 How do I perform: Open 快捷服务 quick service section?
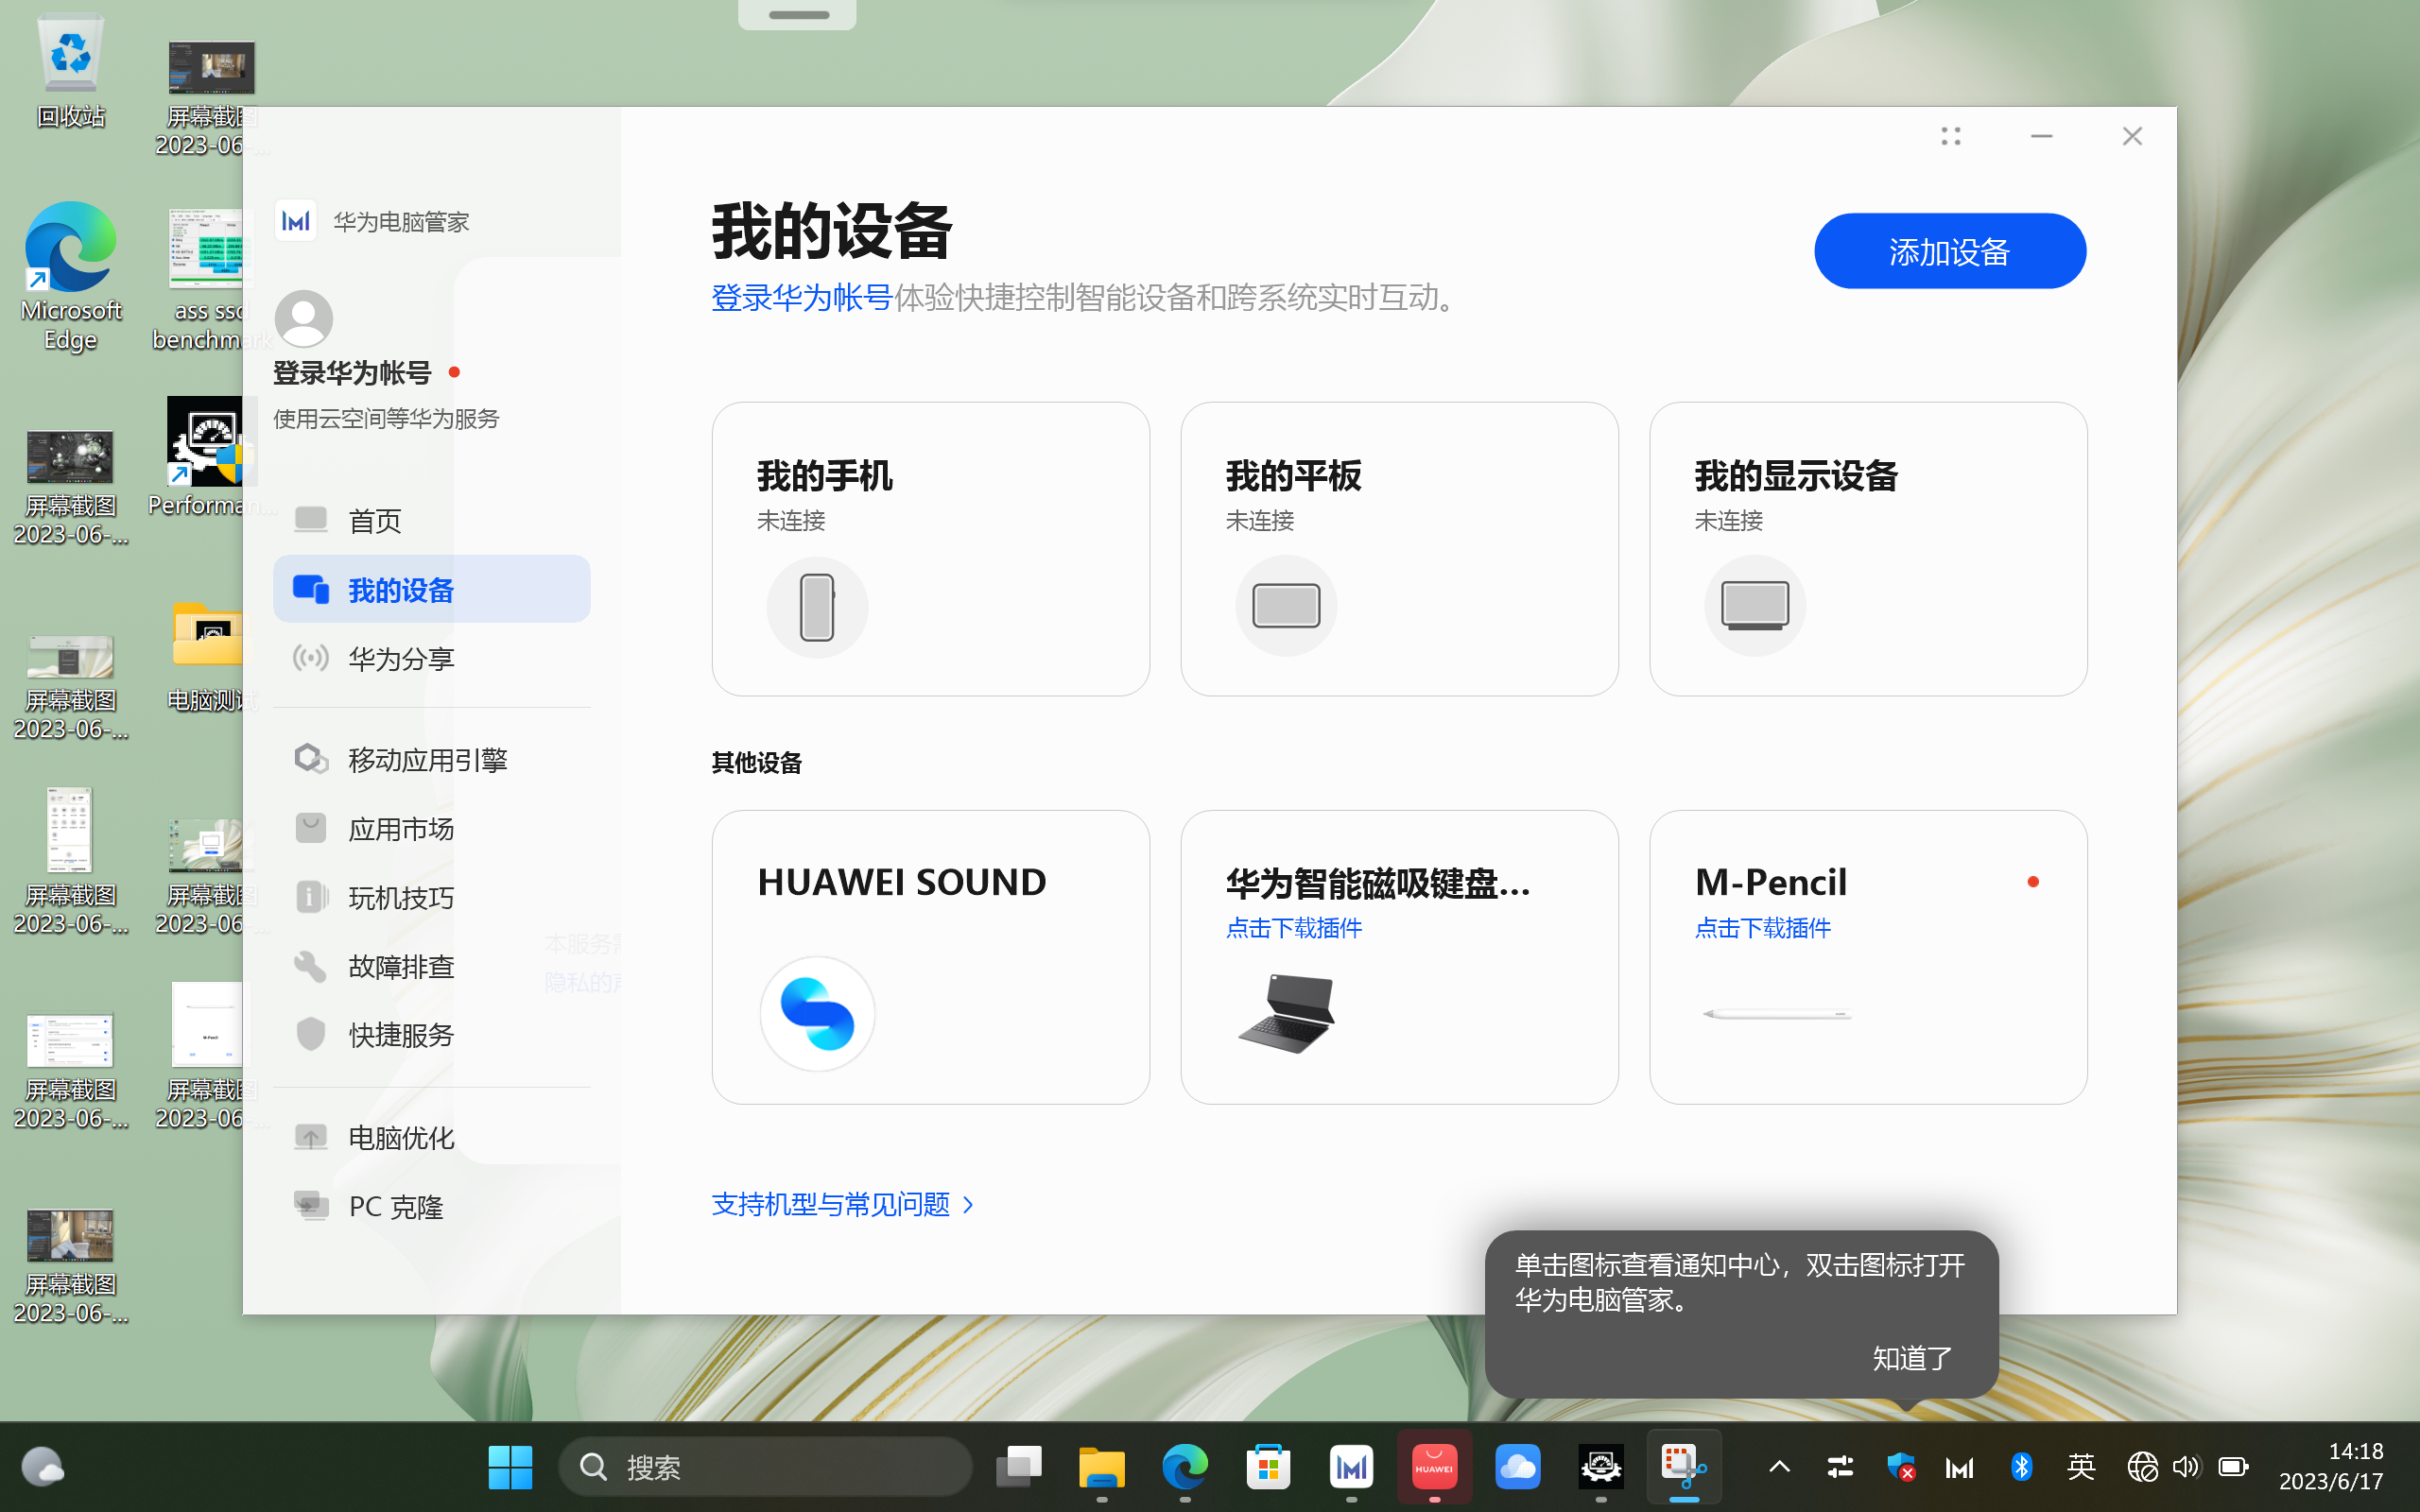click(431, 1035)
